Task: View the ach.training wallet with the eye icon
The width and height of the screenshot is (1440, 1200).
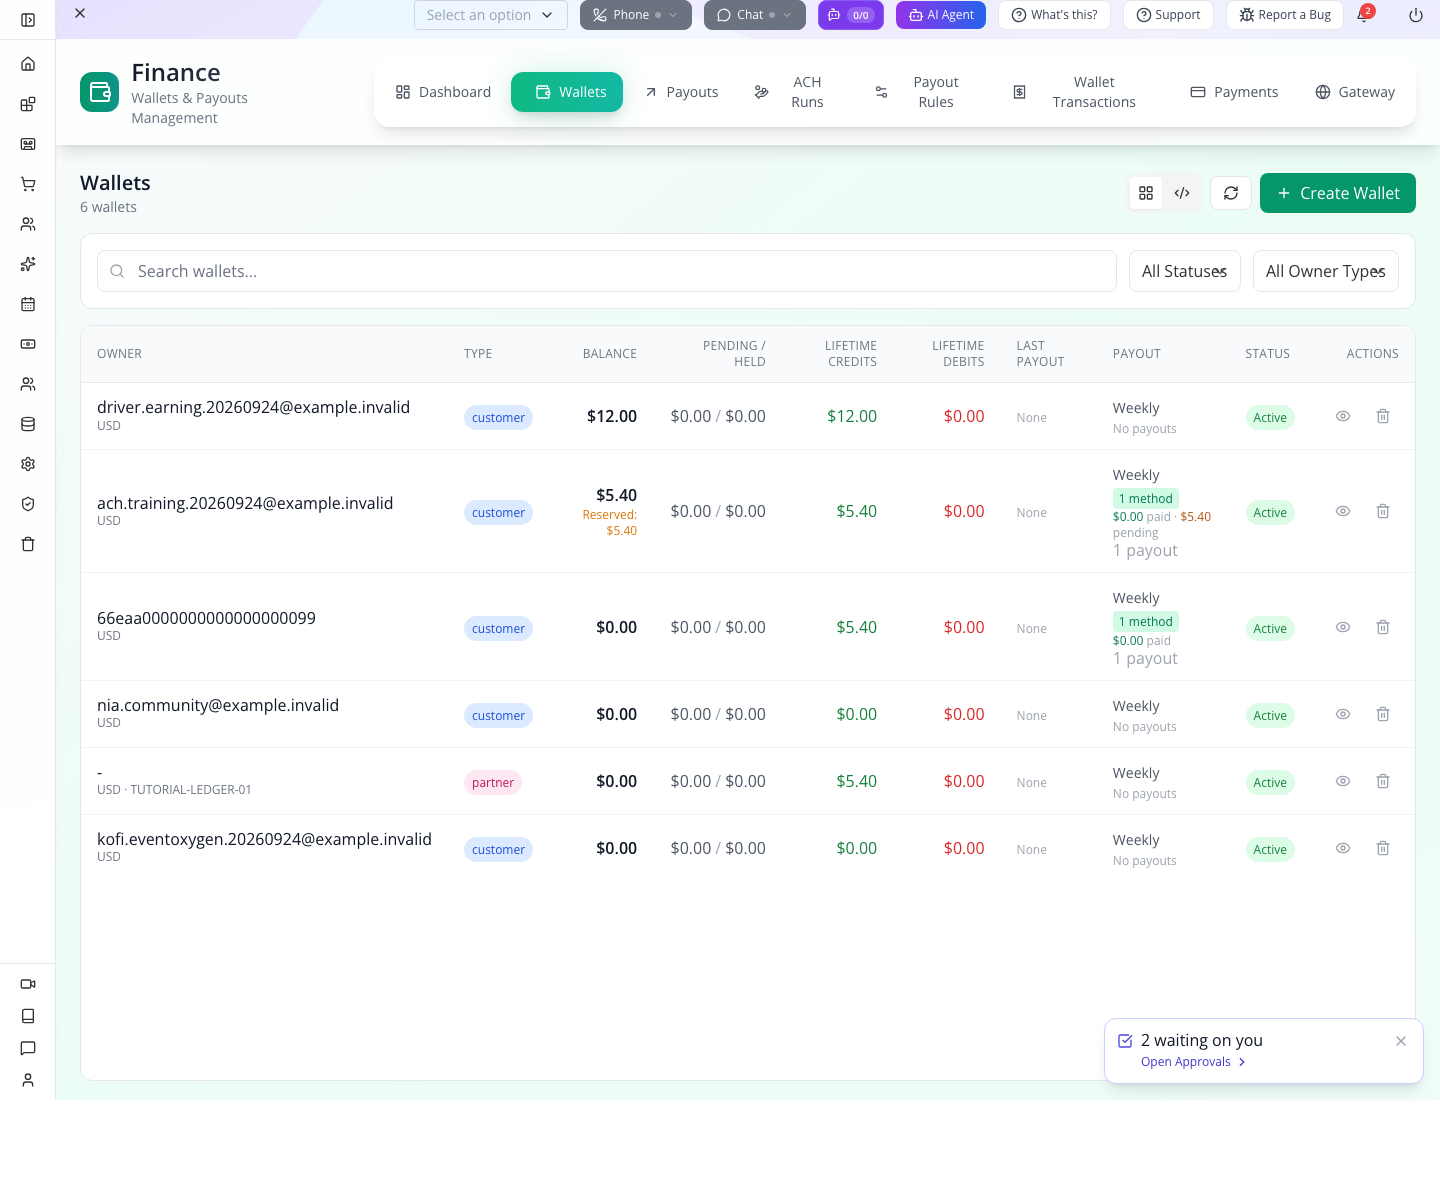Action: click(1343, 511)
